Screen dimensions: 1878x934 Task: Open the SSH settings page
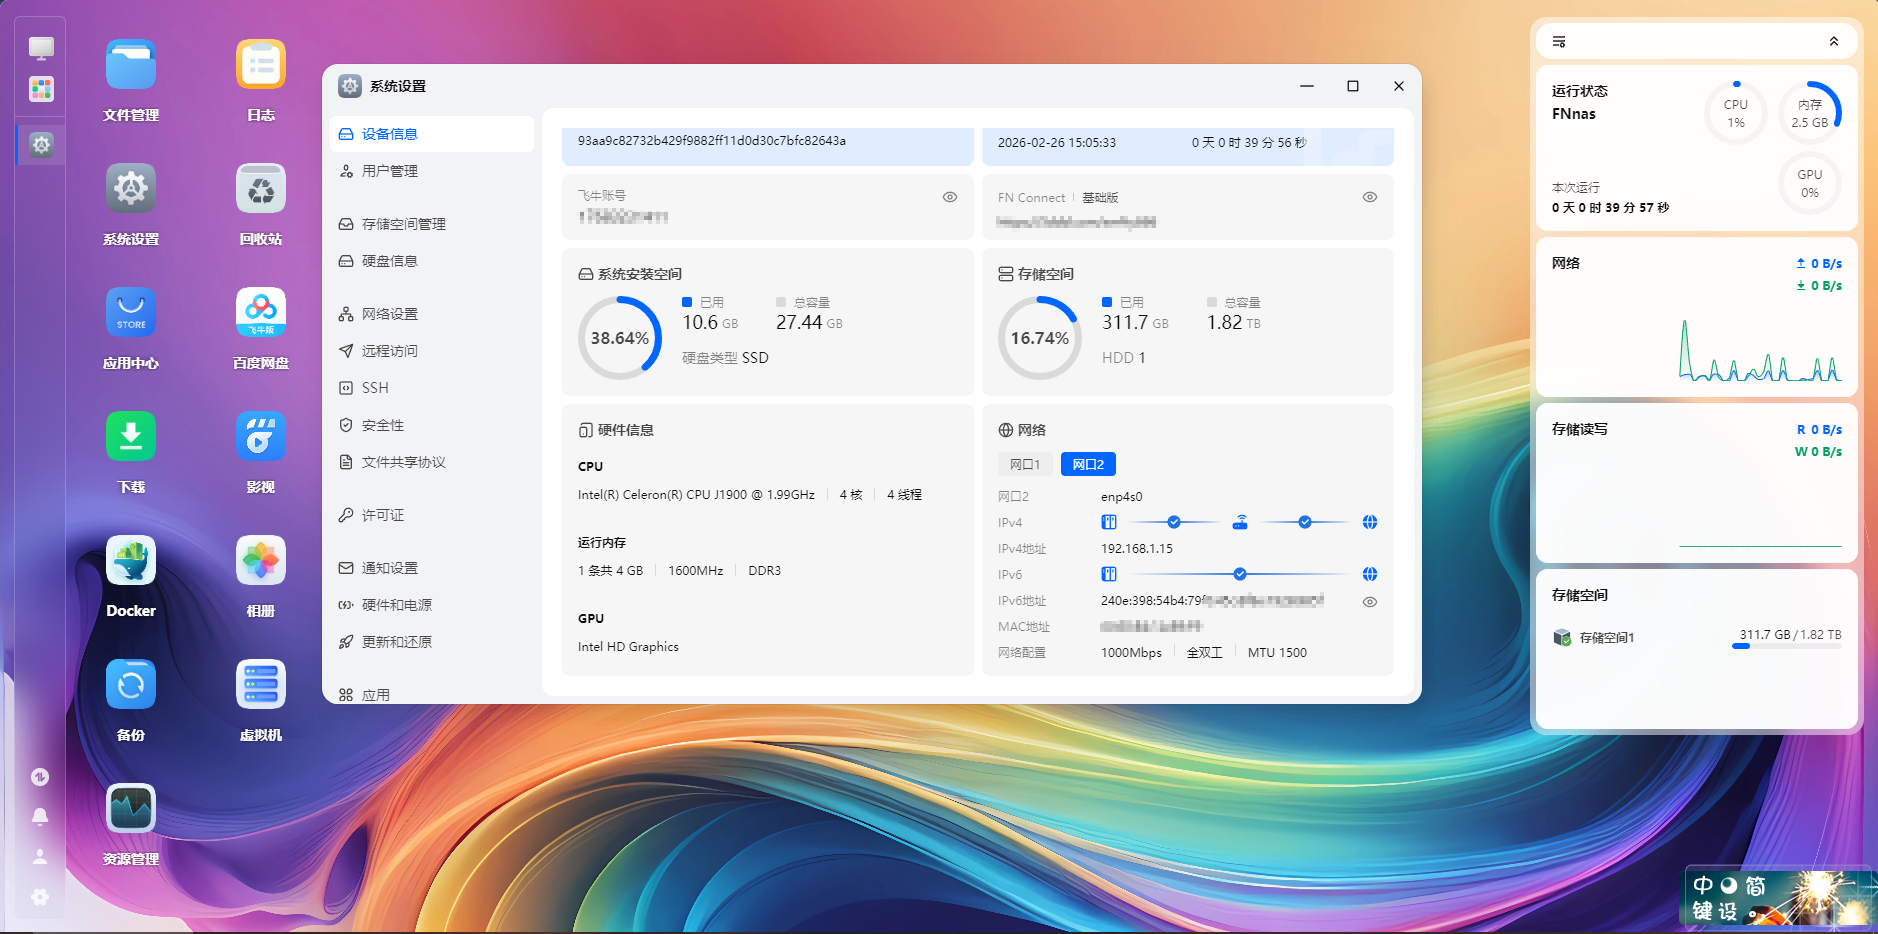(x=375, y=388)
